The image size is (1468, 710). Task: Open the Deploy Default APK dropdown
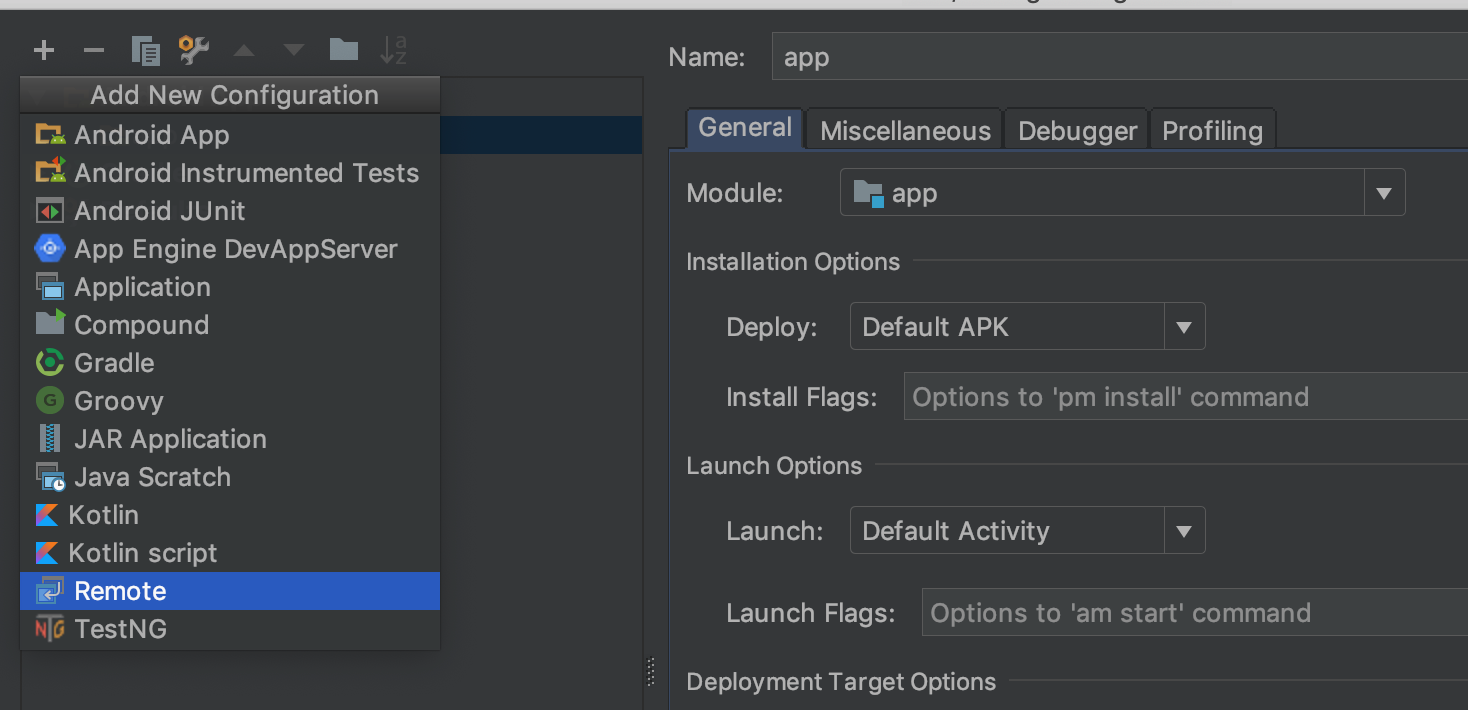tap(1184, 327)
